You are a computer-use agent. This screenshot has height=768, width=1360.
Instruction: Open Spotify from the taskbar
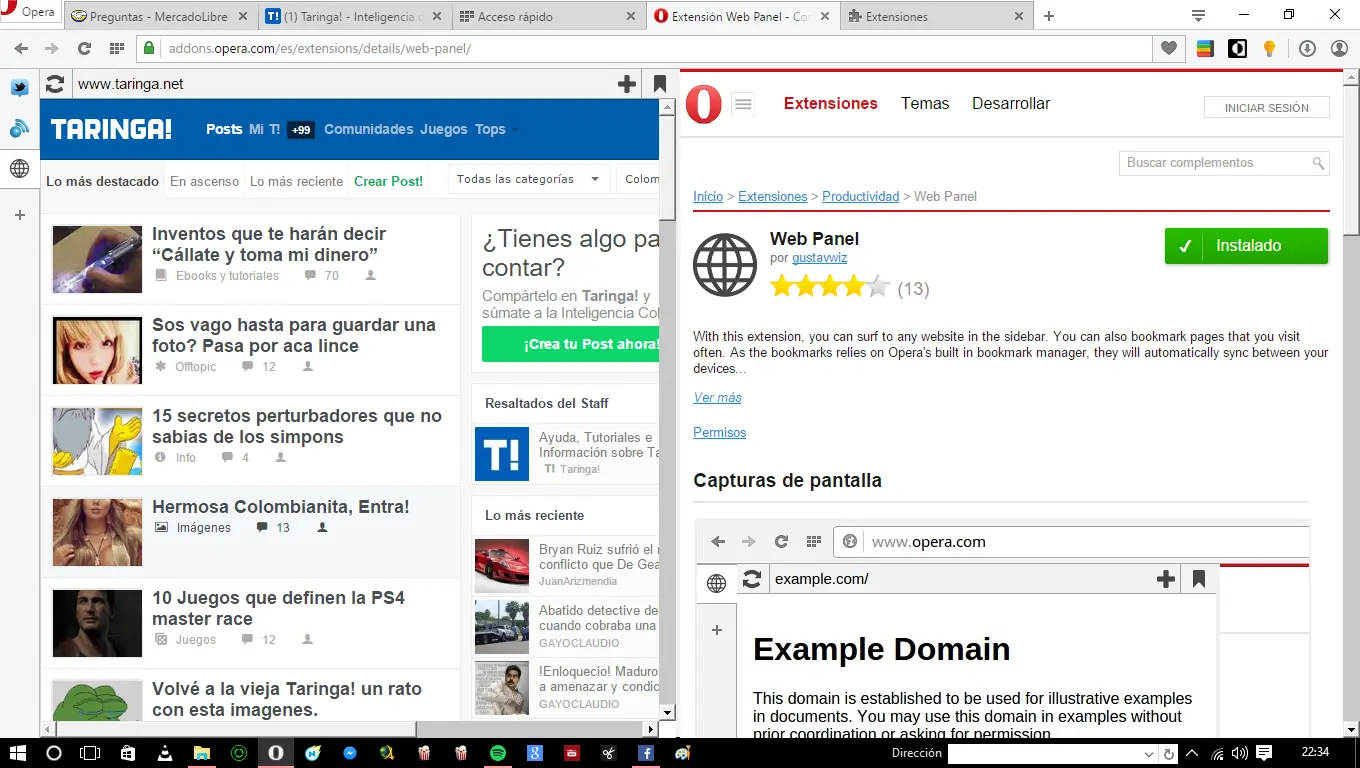(x=498, y=753)
